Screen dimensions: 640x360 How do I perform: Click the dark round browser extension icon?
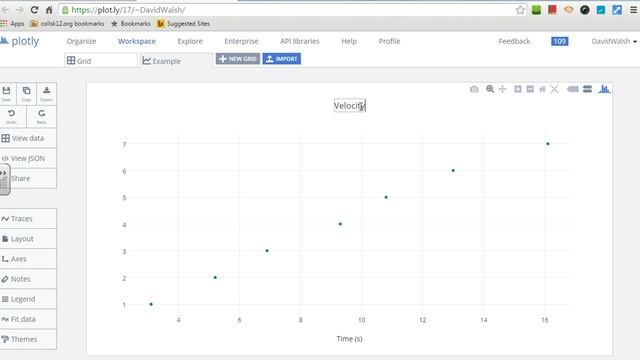pyautogui.click(x=584, y=10)
